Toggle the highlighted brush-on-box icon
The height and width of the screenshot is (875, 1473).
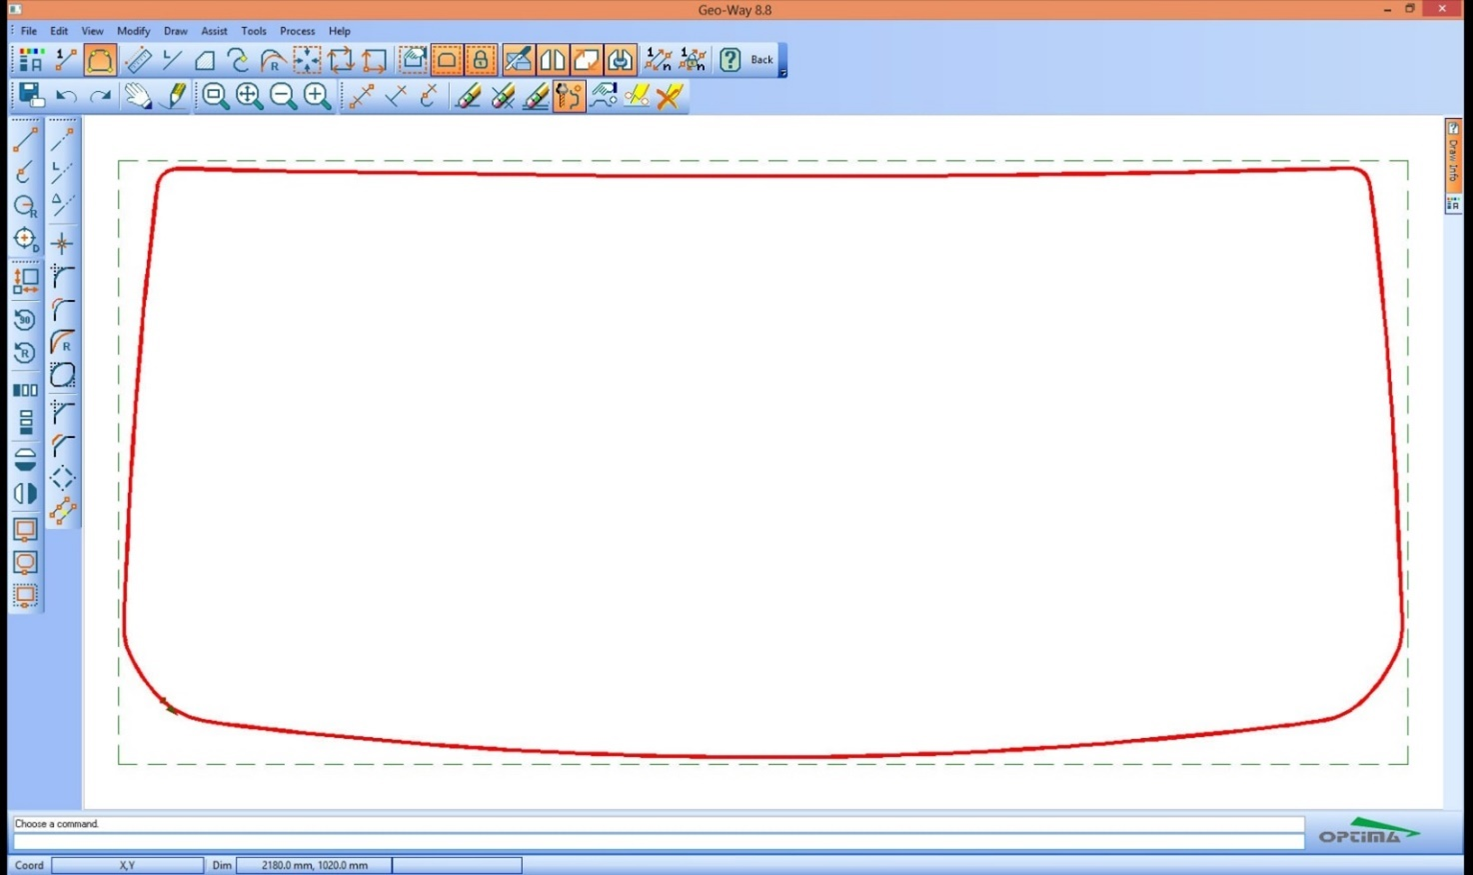pyautogui.click(x=518, y=60)
